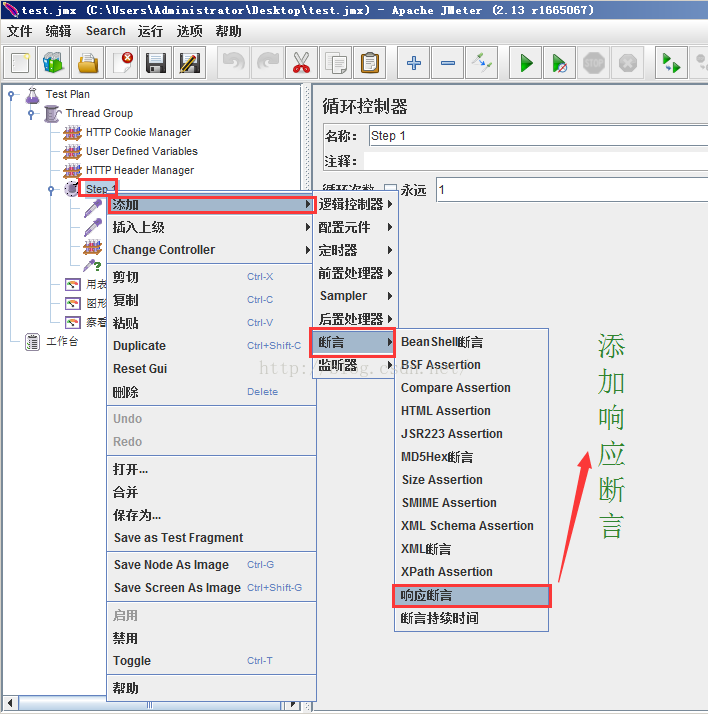Click the 注释 comment input field
Image resolution: width=708 pixels, height=714 pixels.
pyautogui.click(x=536, y=161)
